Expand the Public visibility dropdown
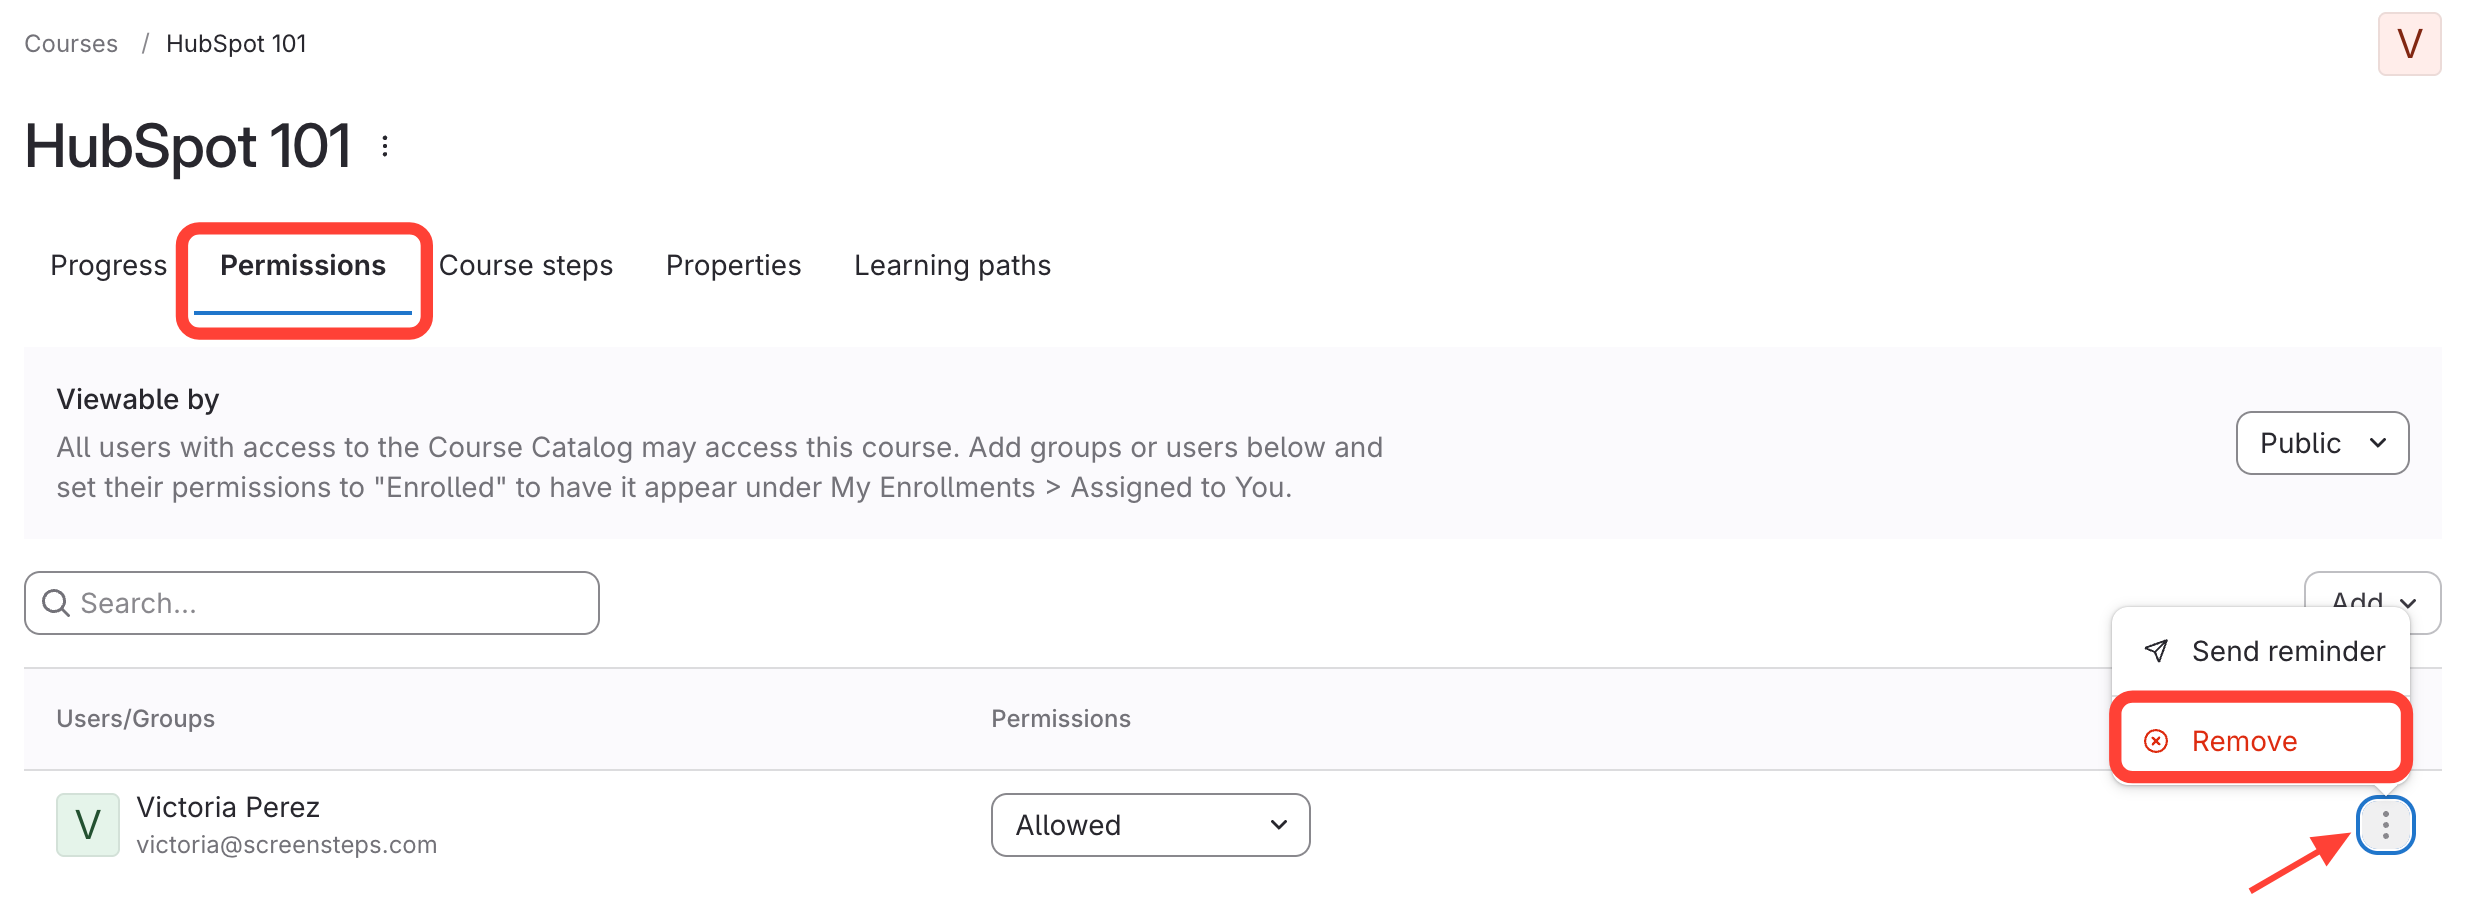The width and height of the screenshot is (2466, 914). pyautogui.click(x=2322, y=443)
